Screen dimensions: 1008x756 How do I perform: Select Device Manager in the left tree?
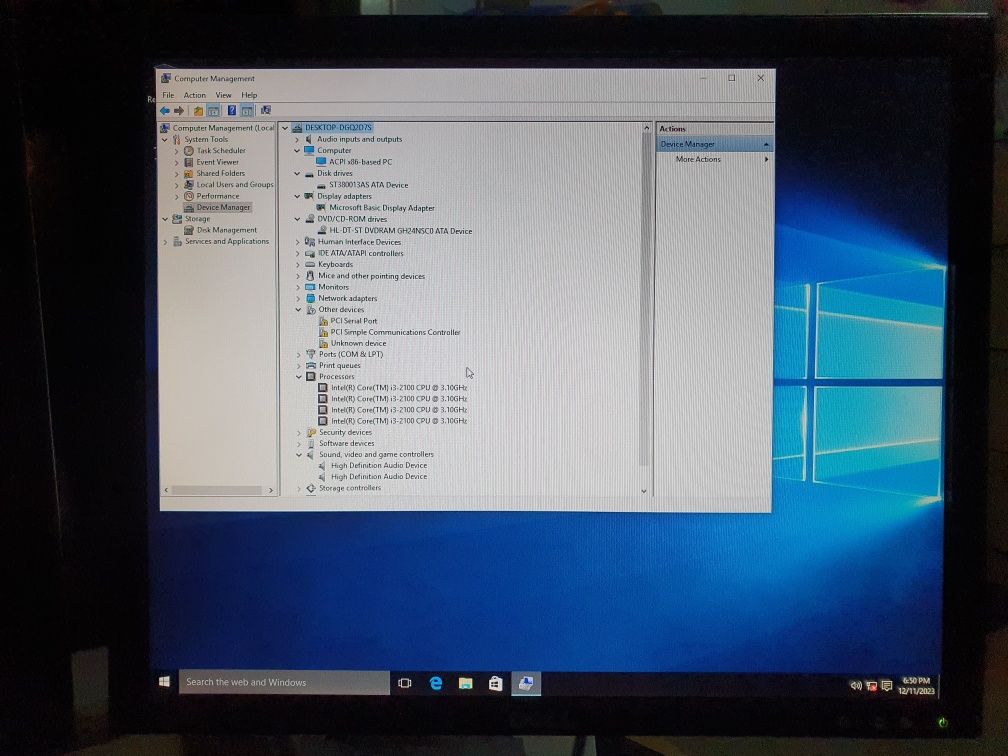pos(223,208)
